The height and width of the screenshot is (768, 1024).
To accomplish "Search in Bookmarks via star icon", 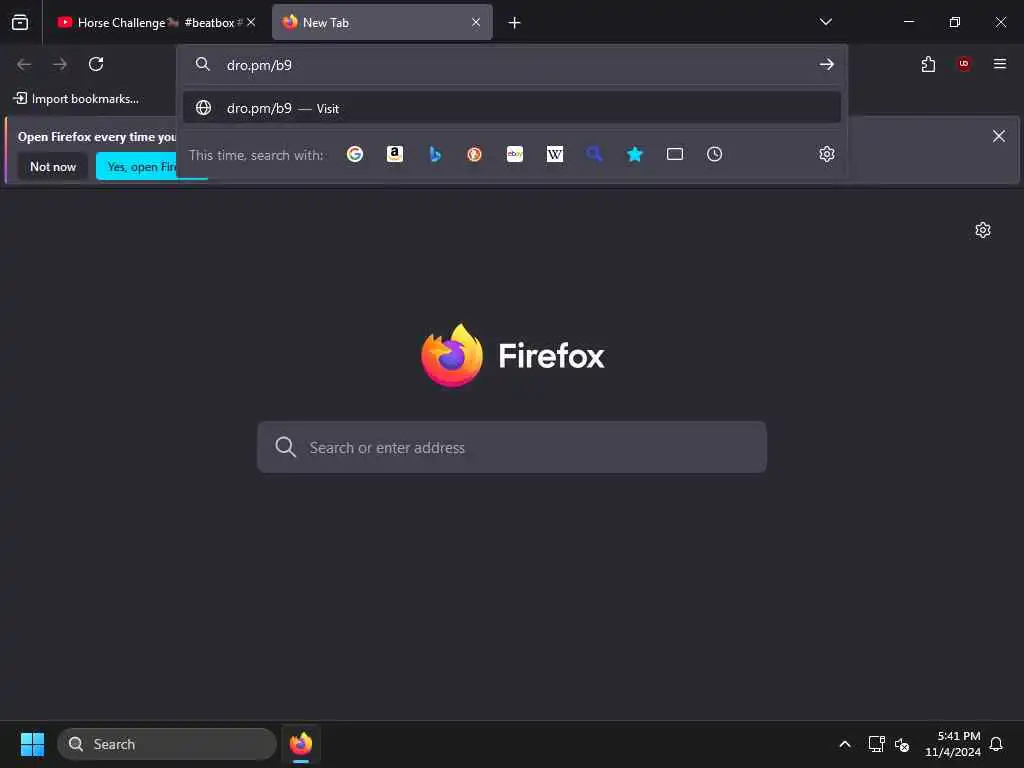I will point(635,154).
